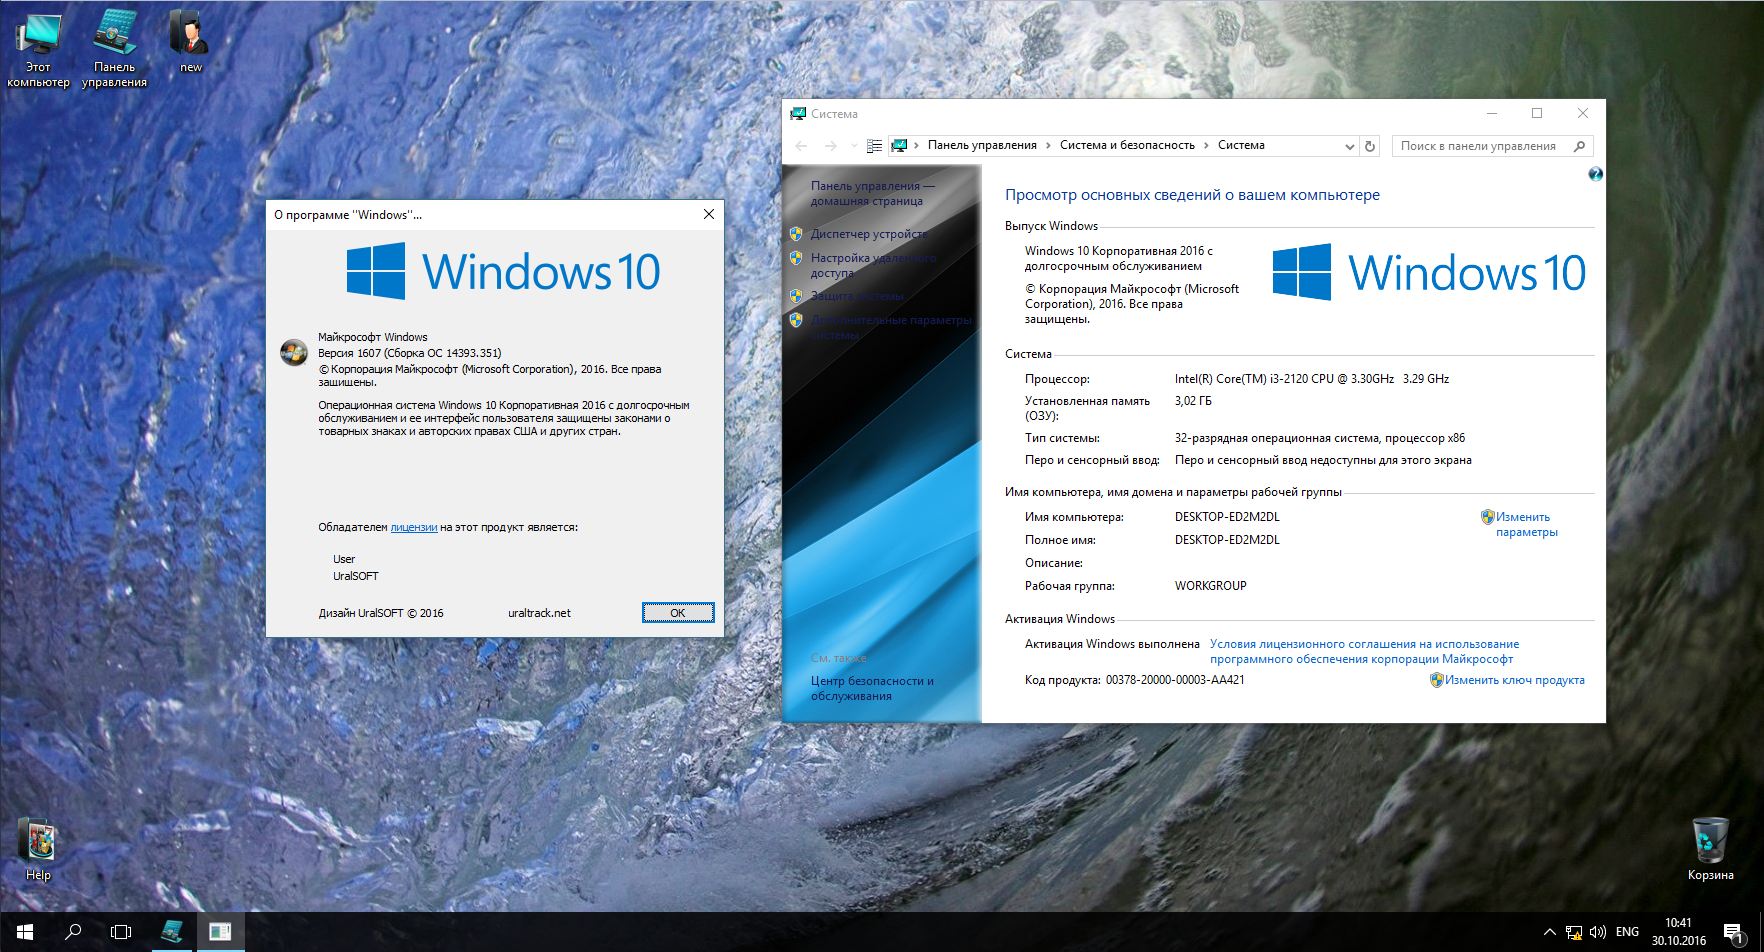Switch the ENG input language indicator
Viewport: 1764px width, 952px height.
(1627, 932)
